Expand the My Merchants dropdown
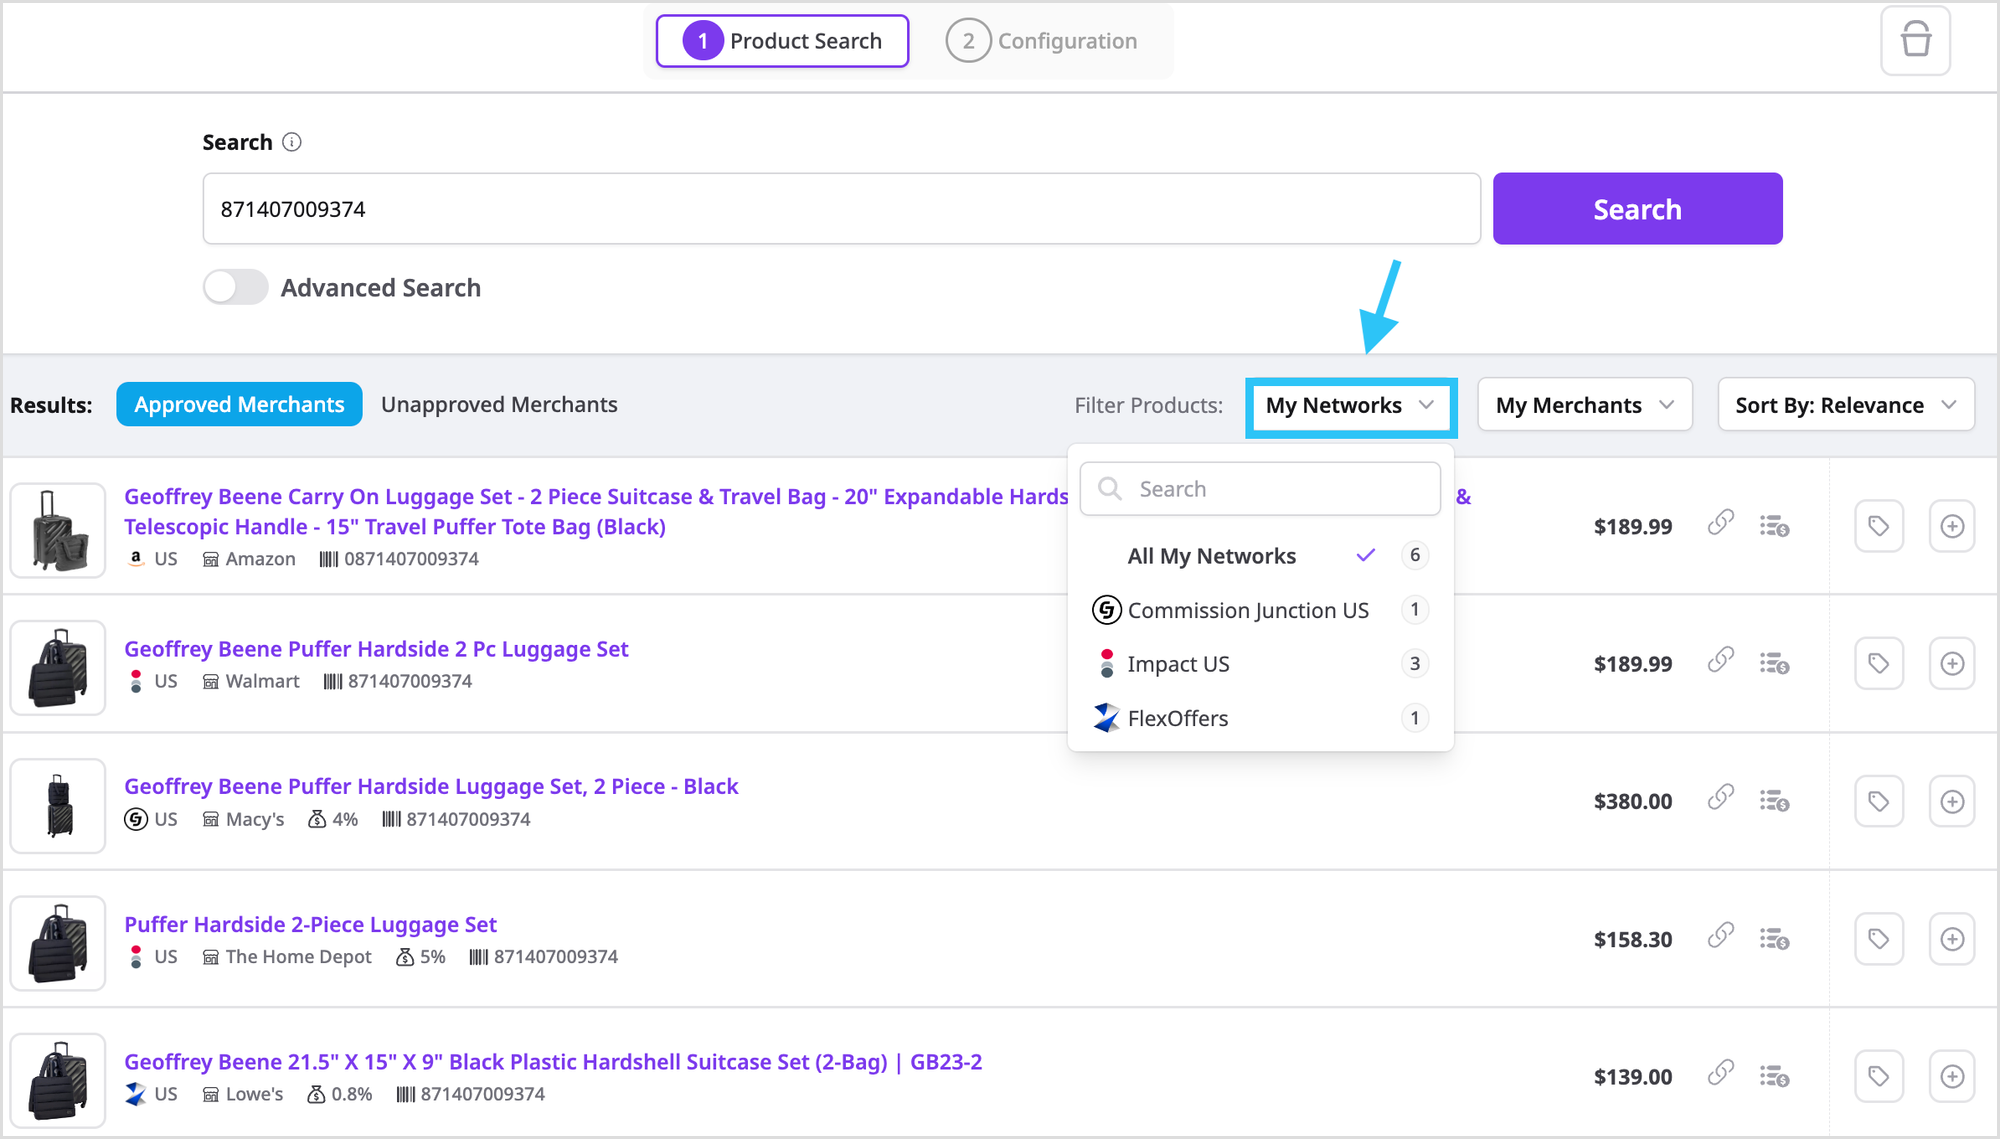Screen dimensions: 2000x1139 [x=1584, y=406]
